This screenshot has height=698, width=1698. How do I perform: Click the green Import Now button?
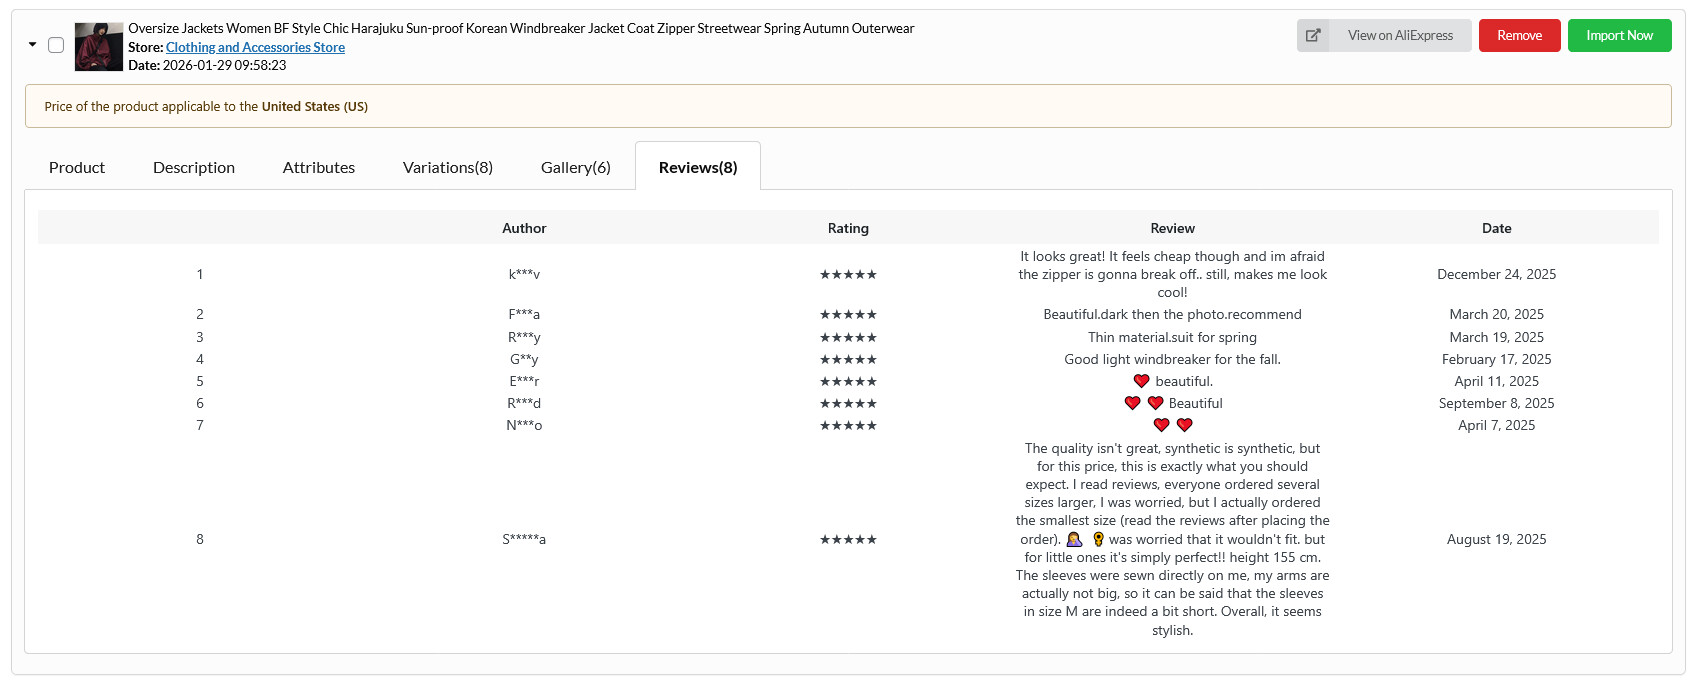pyautogui.click(x=1619, y=36)
